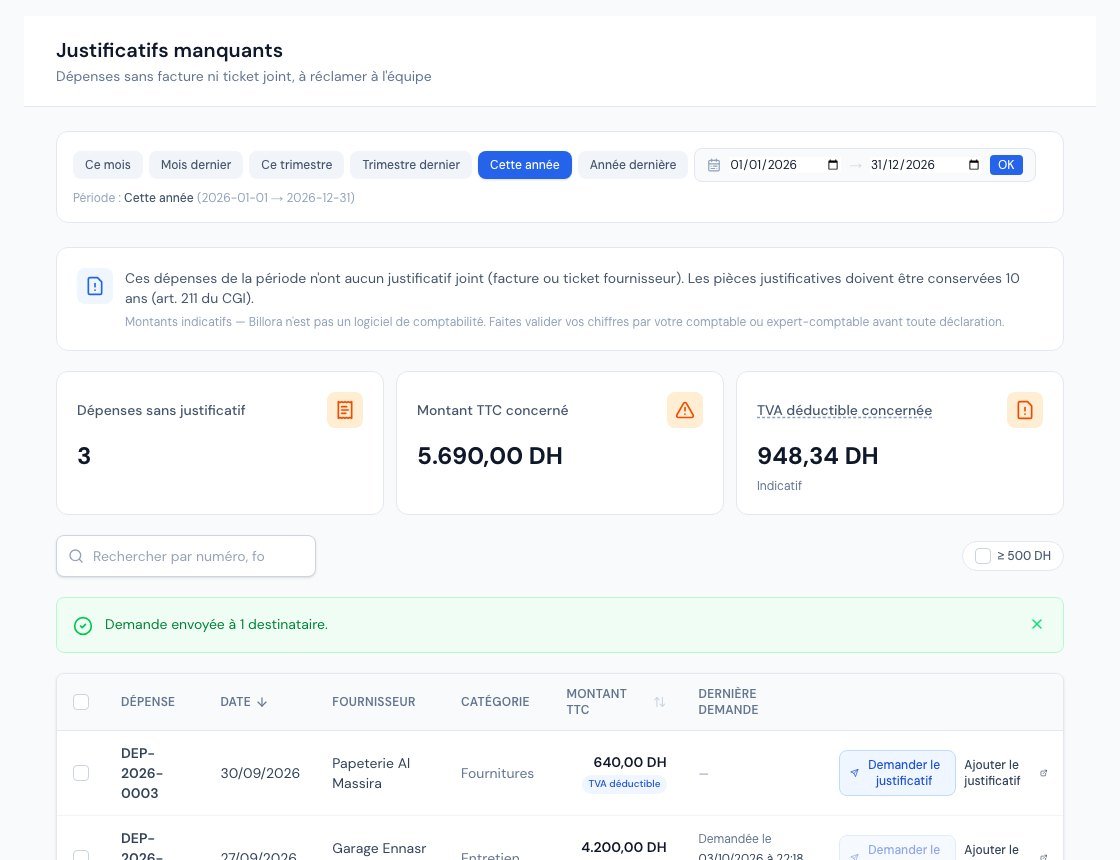Check the select-all checkbox in table header

tap(81, 702)
